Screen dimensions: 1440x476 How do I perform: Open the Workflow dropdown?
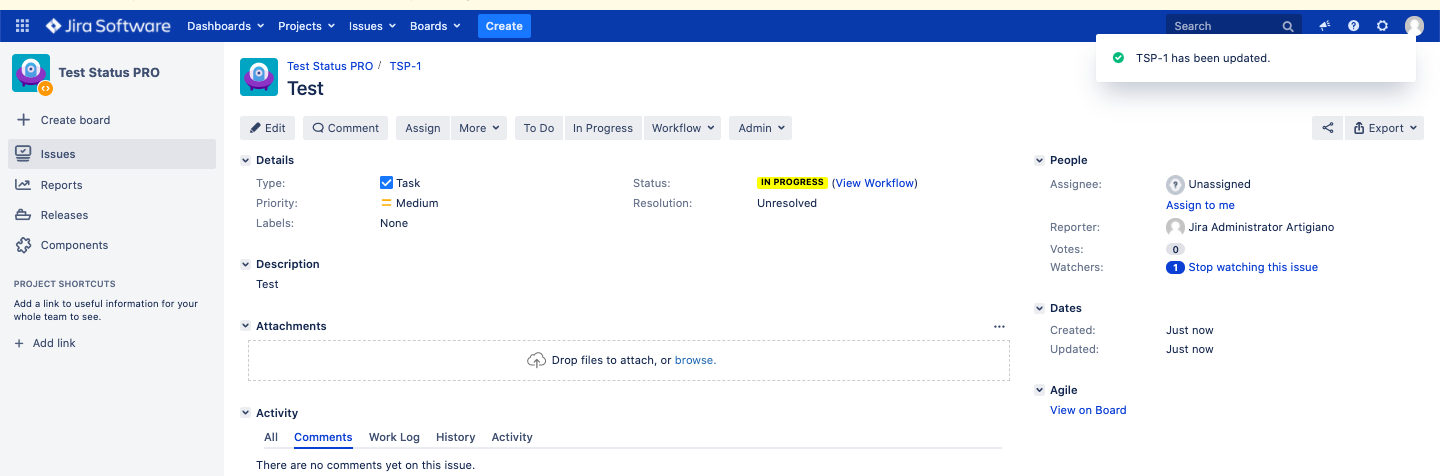684,128
